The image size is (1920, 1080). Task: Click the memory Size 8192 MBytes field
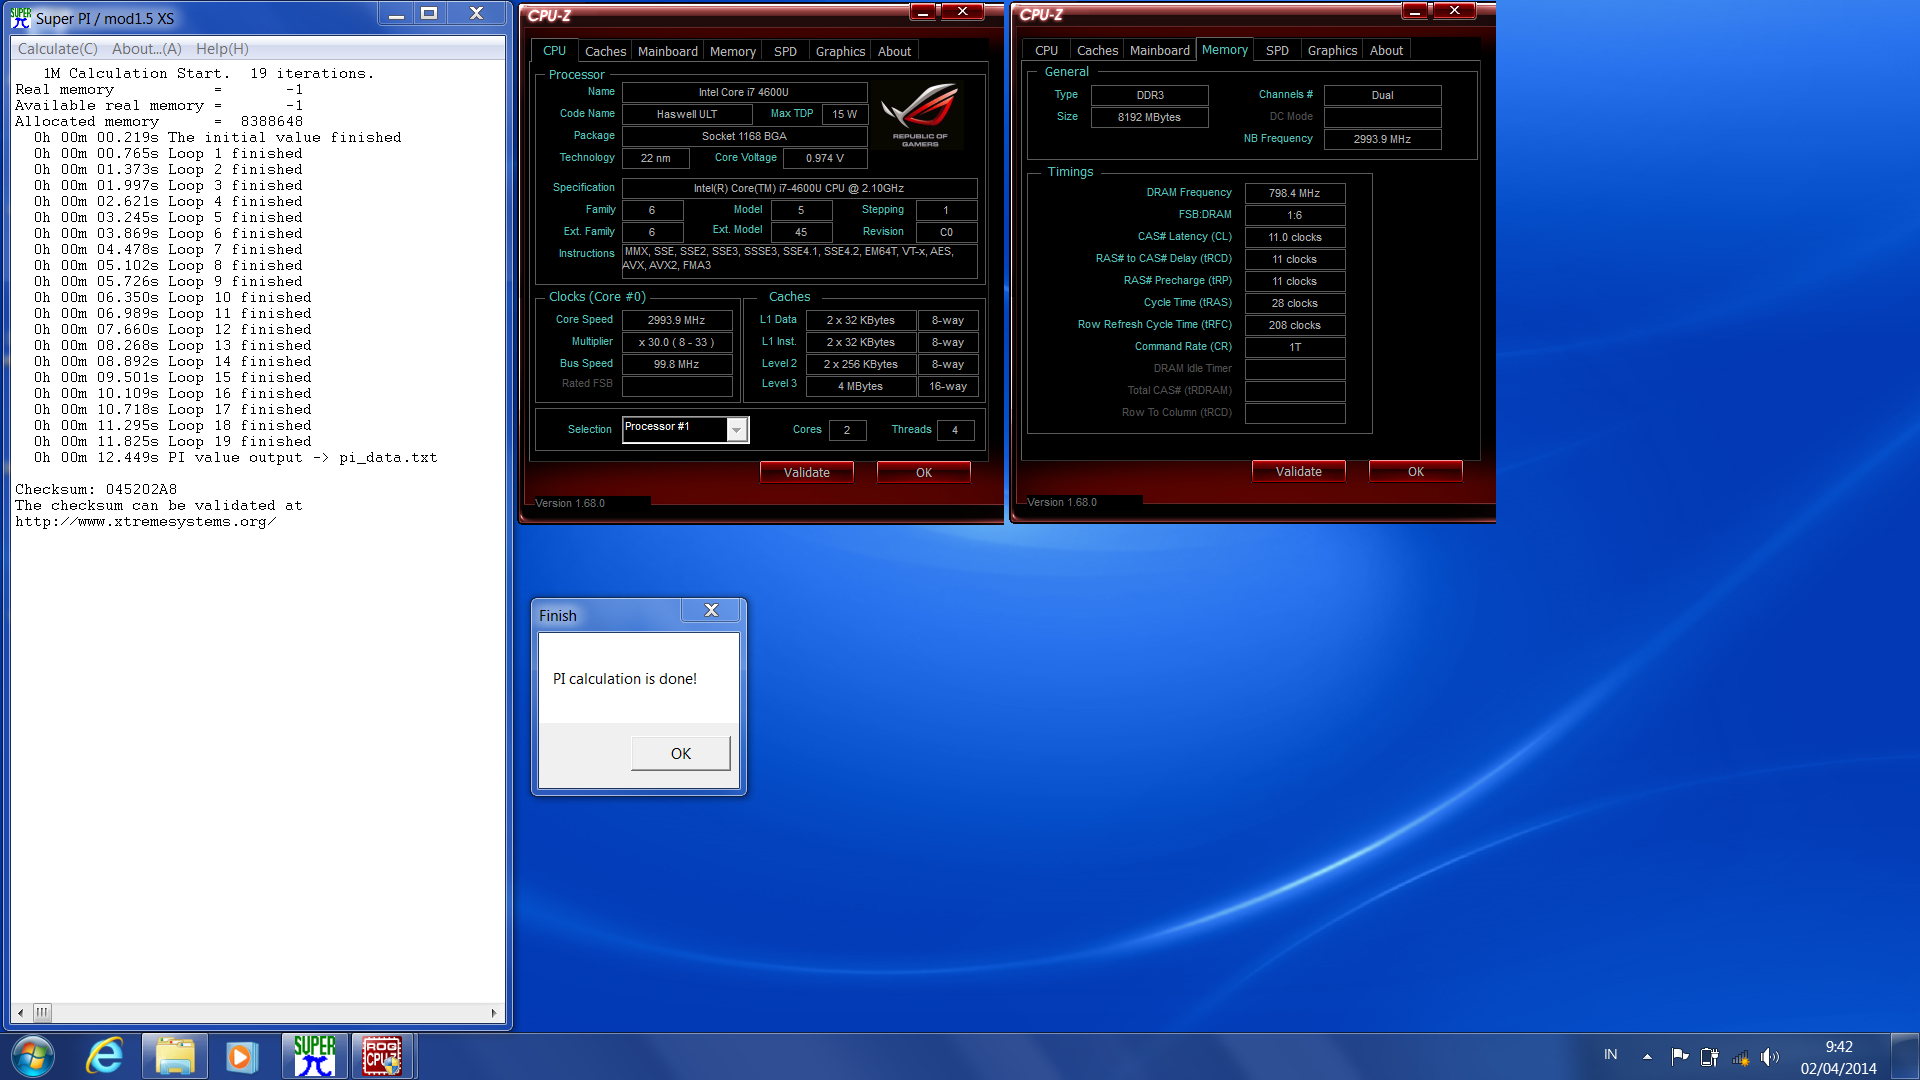(x=1150, y=117)
